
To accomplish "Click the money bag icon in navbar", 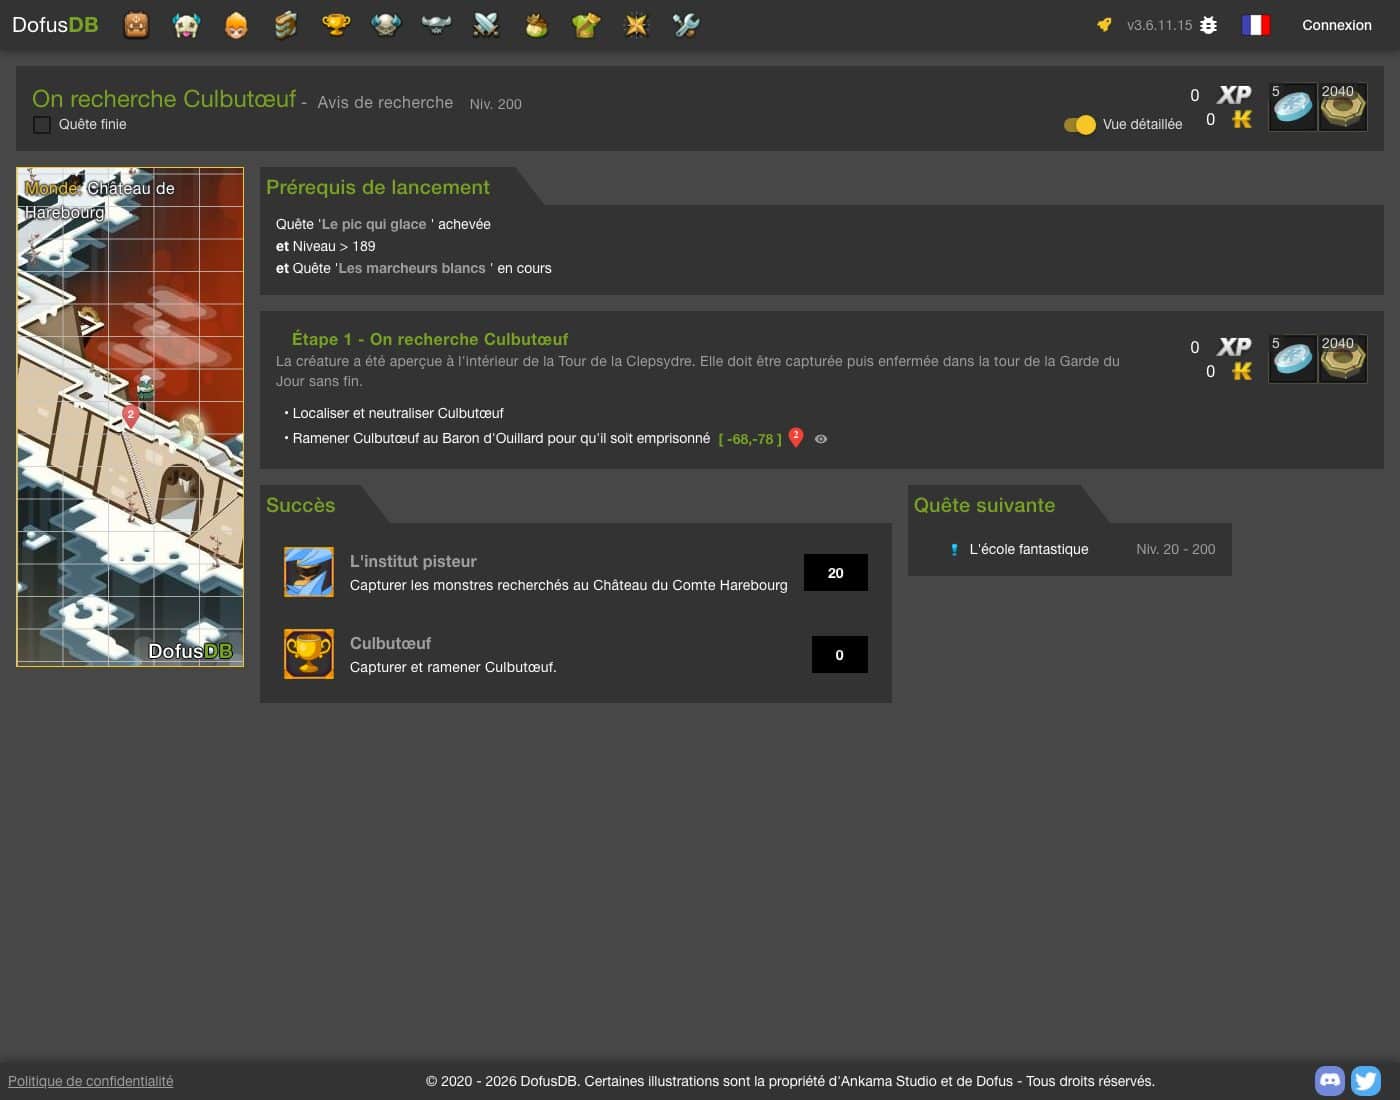I will [536, 25].
